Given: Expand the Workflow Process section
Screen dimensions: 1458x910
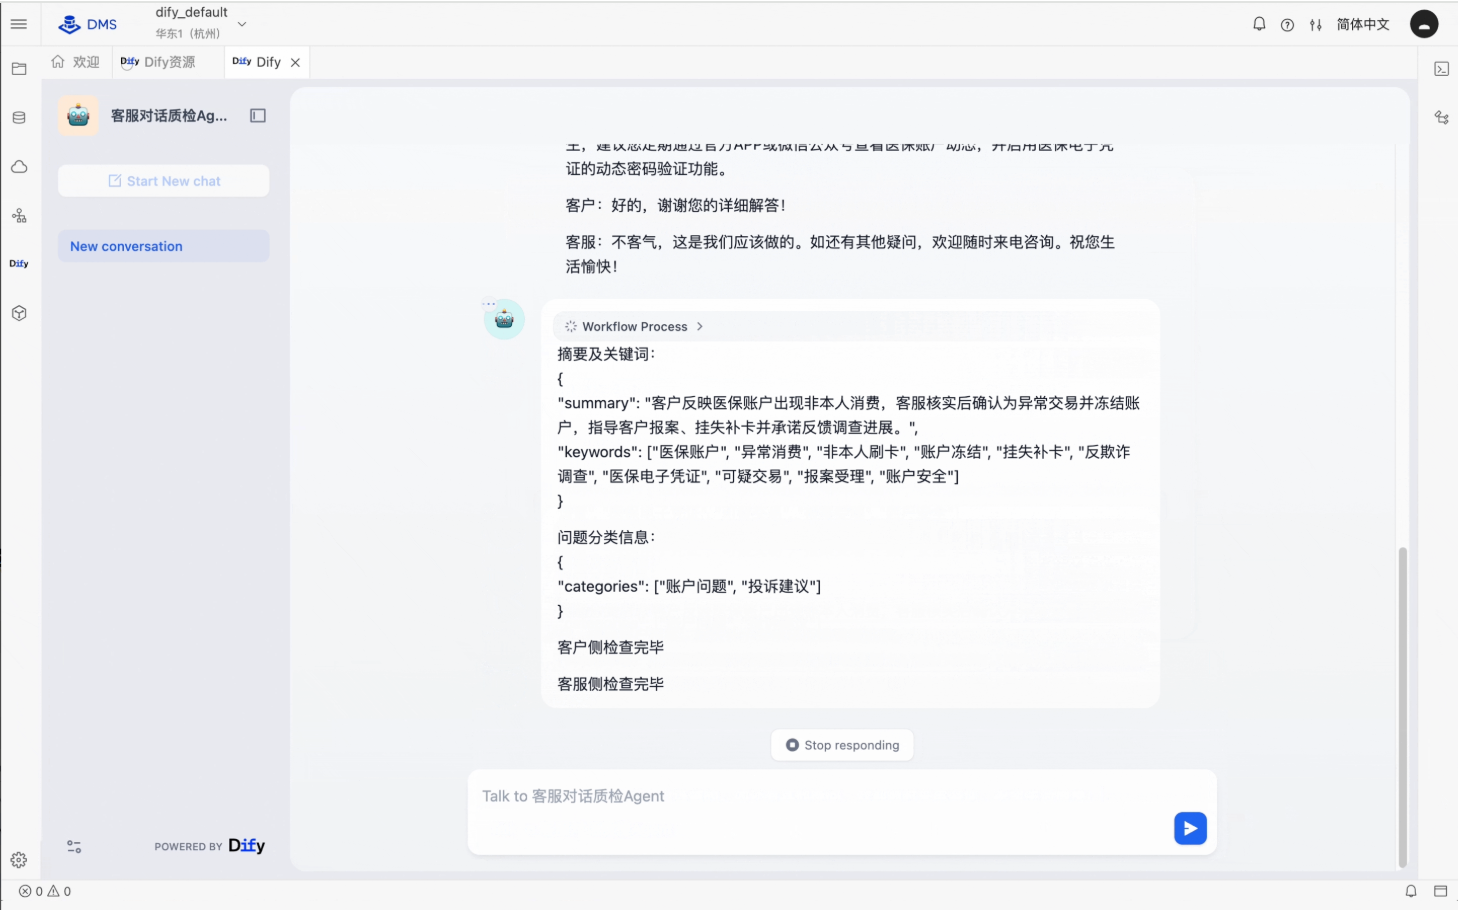Looking at the screenshot, I should click(634, 326).
